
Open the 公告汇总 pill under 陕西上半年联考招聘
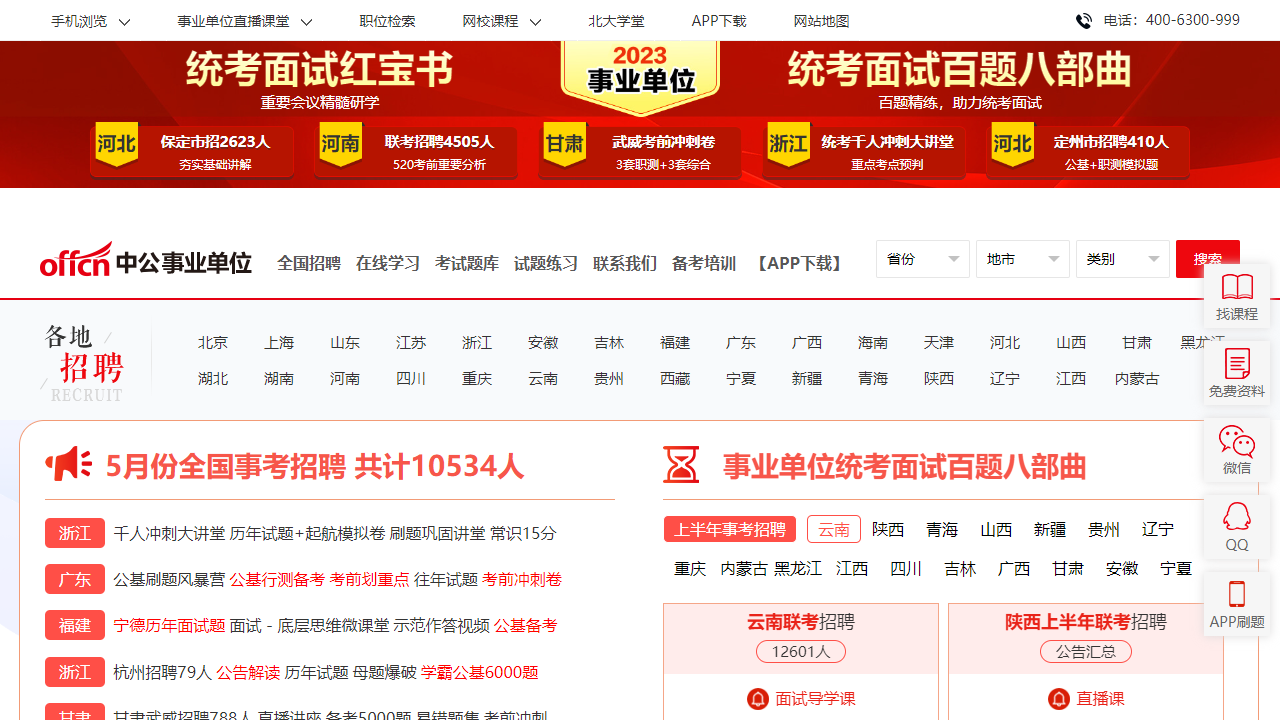(x=1086, y=652)
